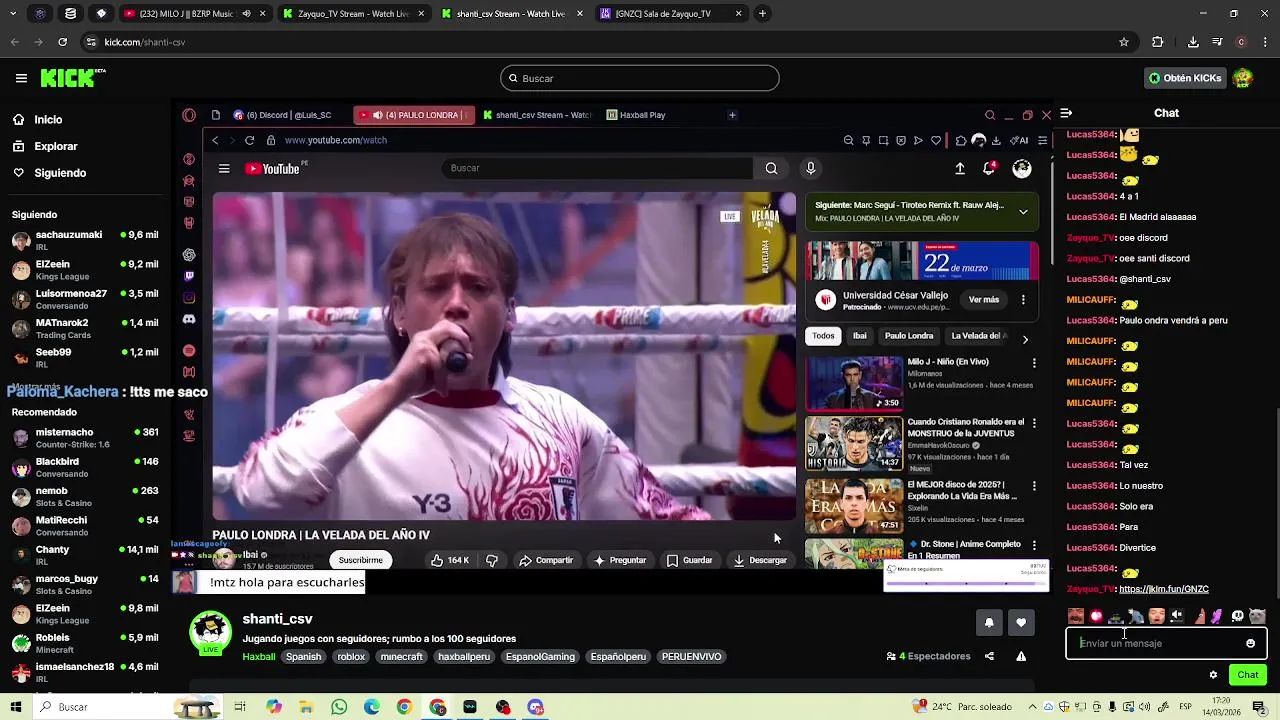1280x720 pixels.
Task: Click streamed YouTube like button 164 K
Action: [x=449, y=560]
